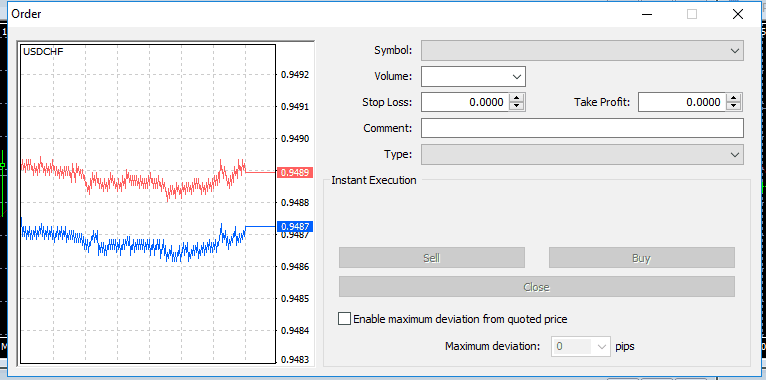The width and height of the screenshot is (766, 380).
Task: Click the Buy button
Action: pyautogui.click(x=641, y=258)
